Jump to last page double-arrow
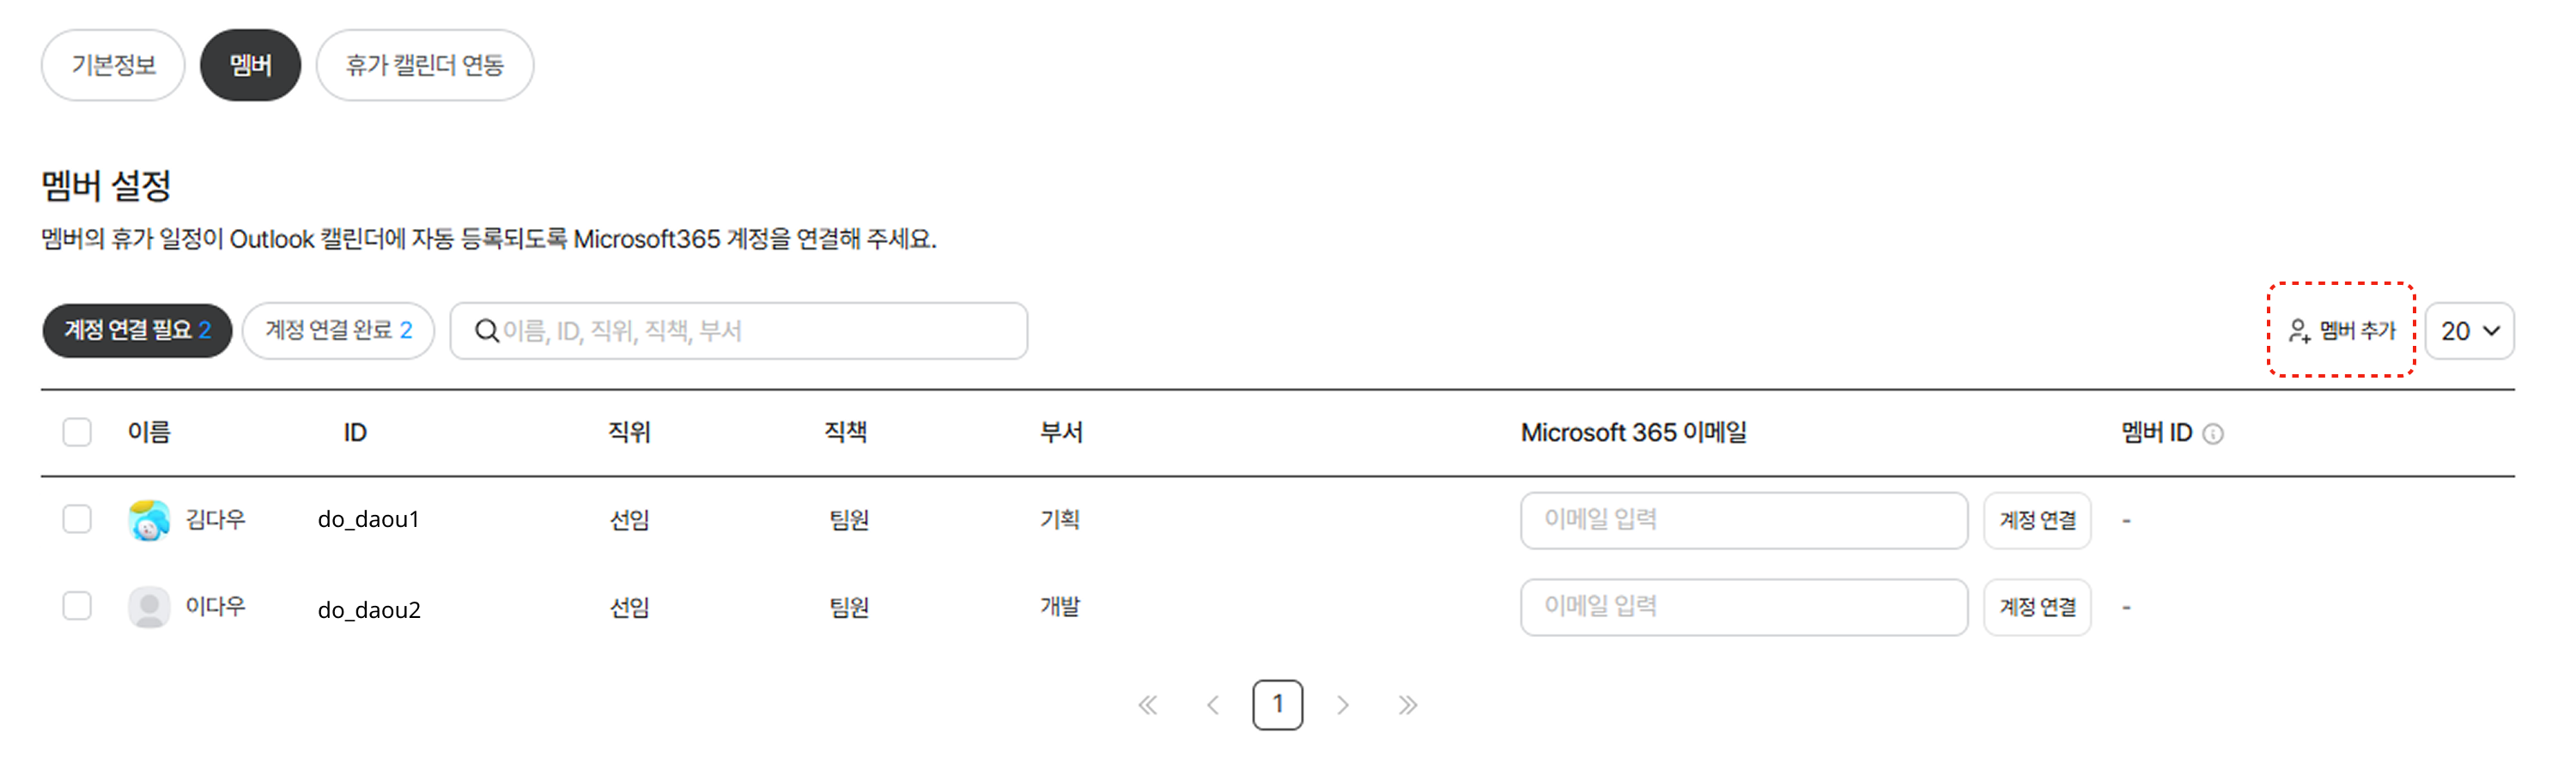 1408,706
